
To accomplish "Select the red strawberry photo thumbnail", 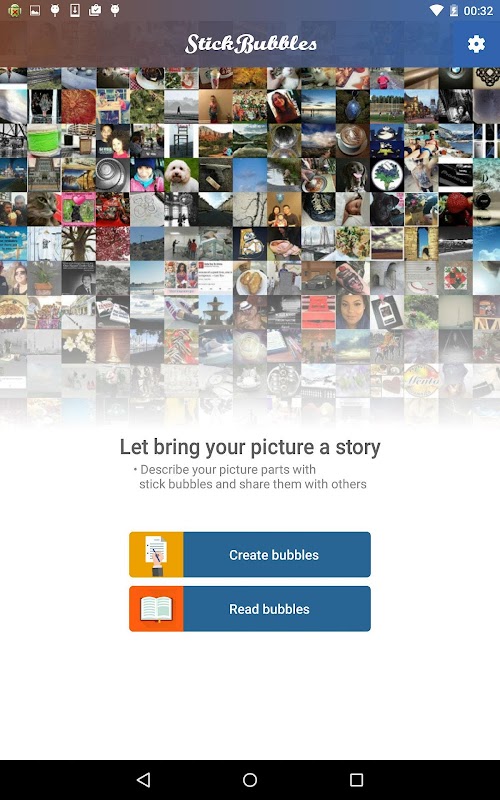I will 456,209.
